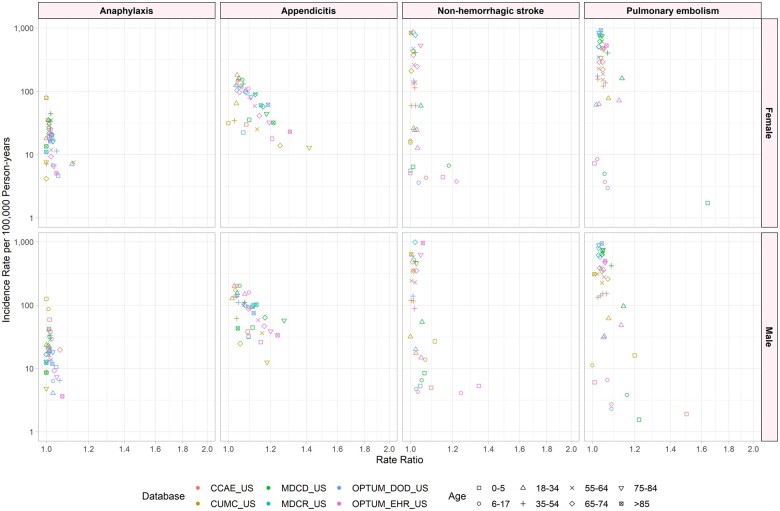Viewport: 780px width, 511px height.
Task: Click the '1,000' y-axis tick in Female row
Action: pos(24,28)
